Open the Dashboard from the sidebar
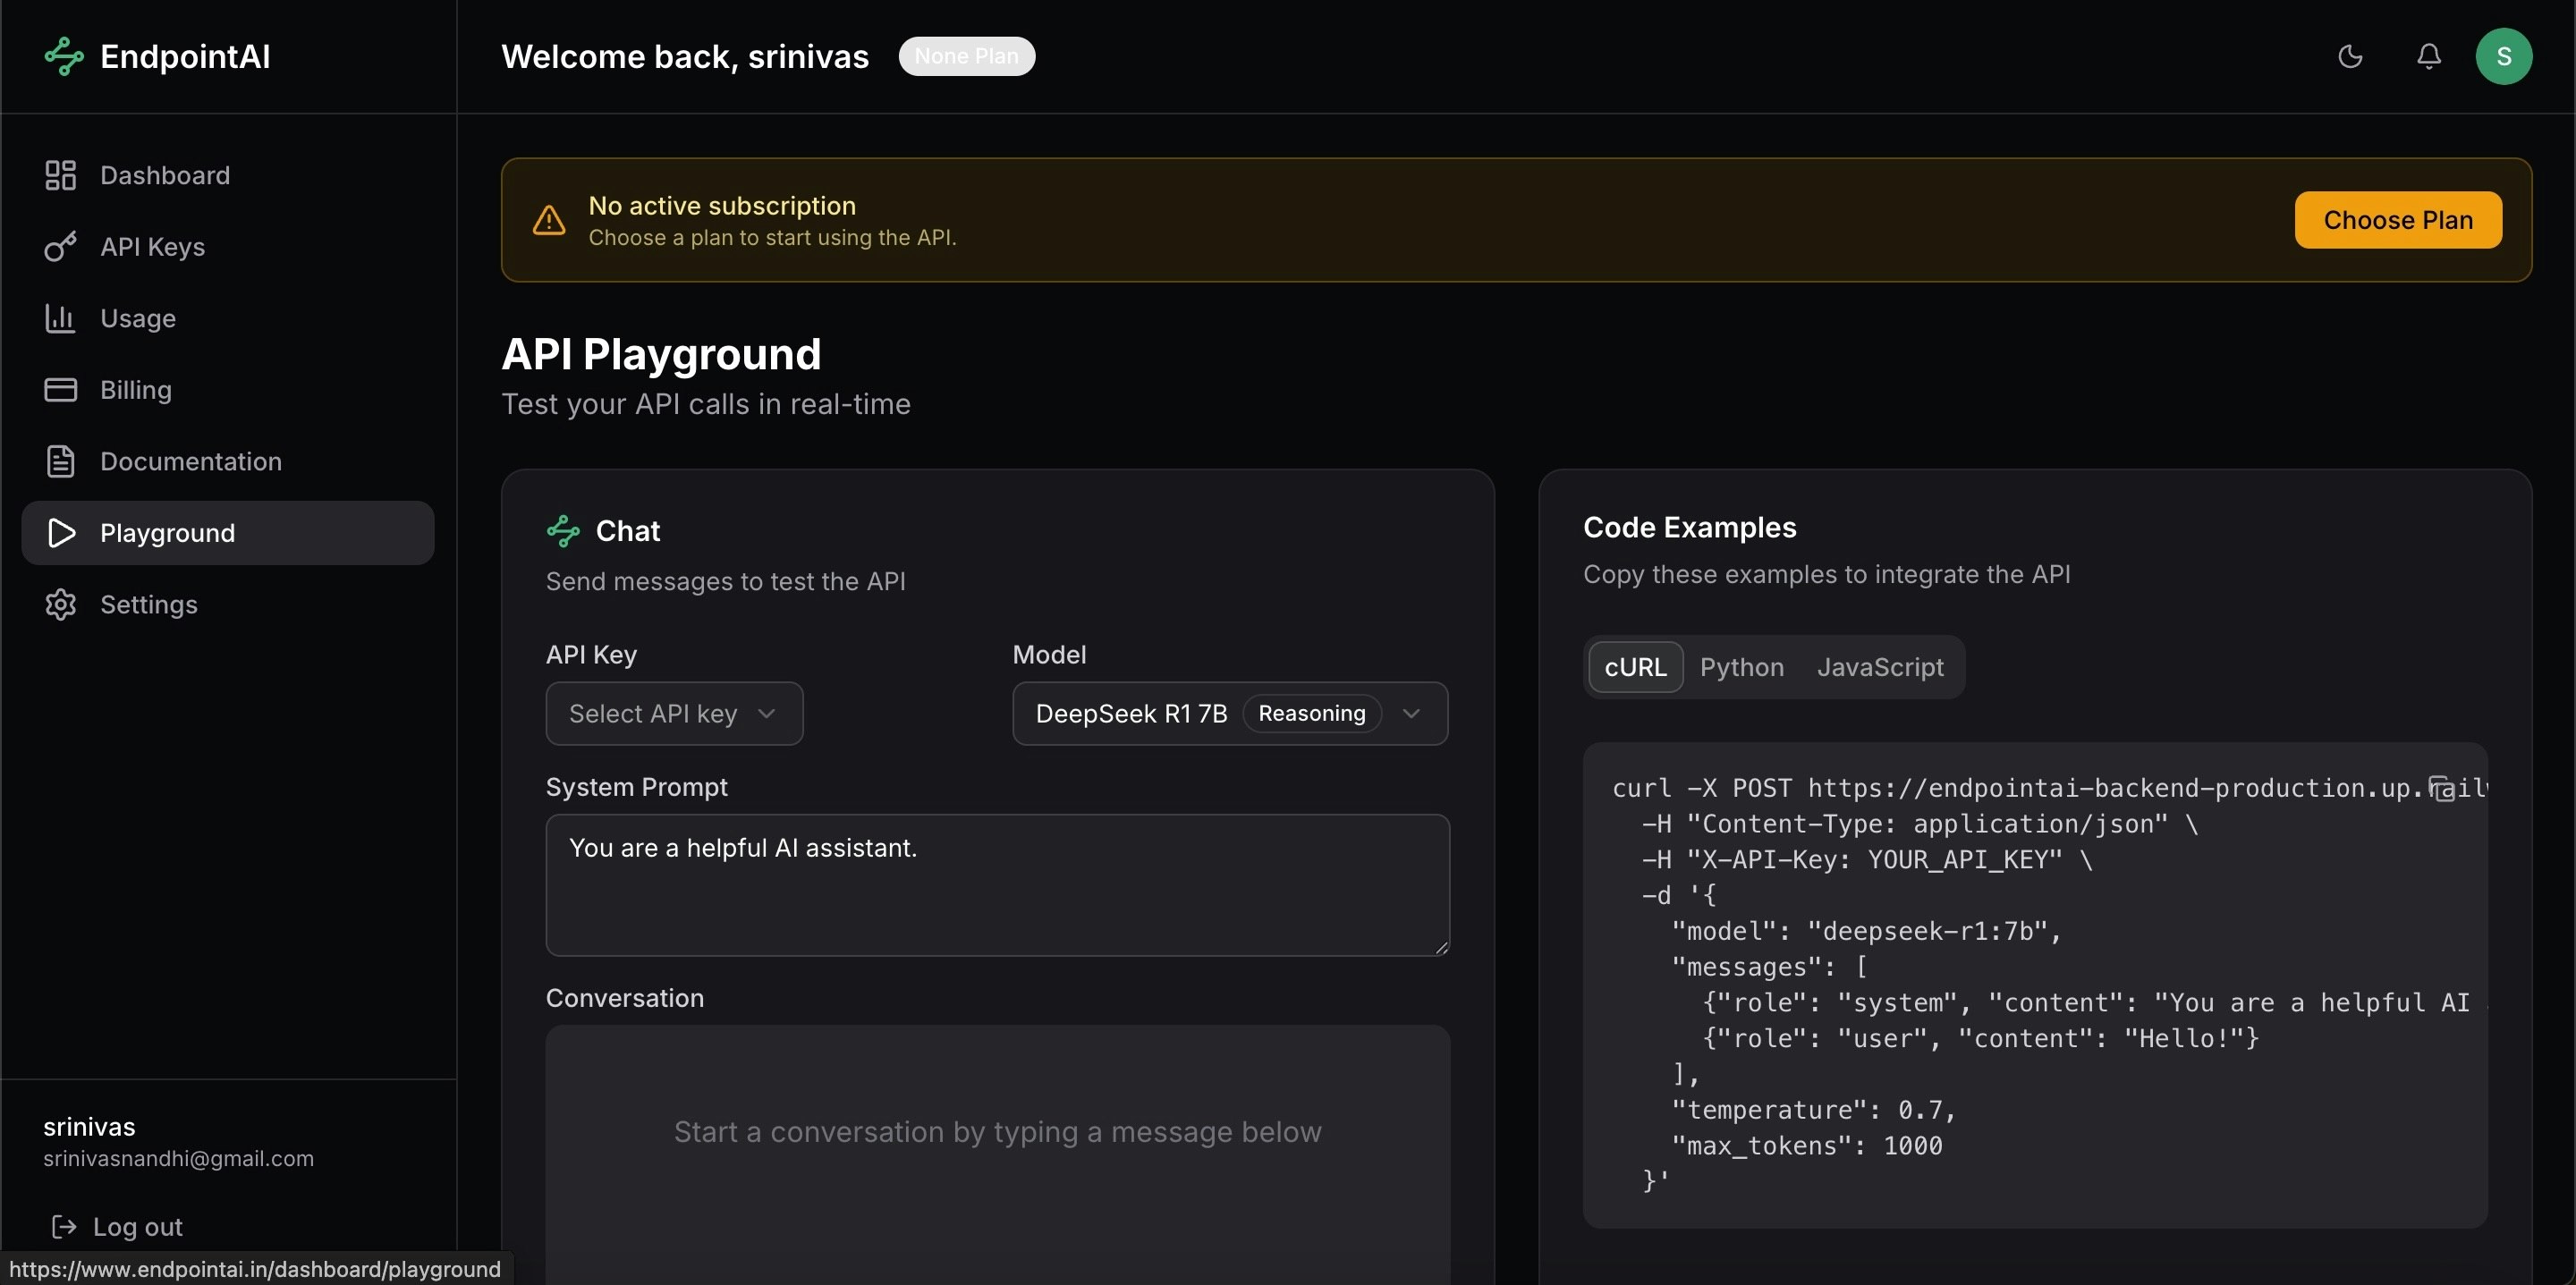The image size is (2576, 1285). pos(164,175)
